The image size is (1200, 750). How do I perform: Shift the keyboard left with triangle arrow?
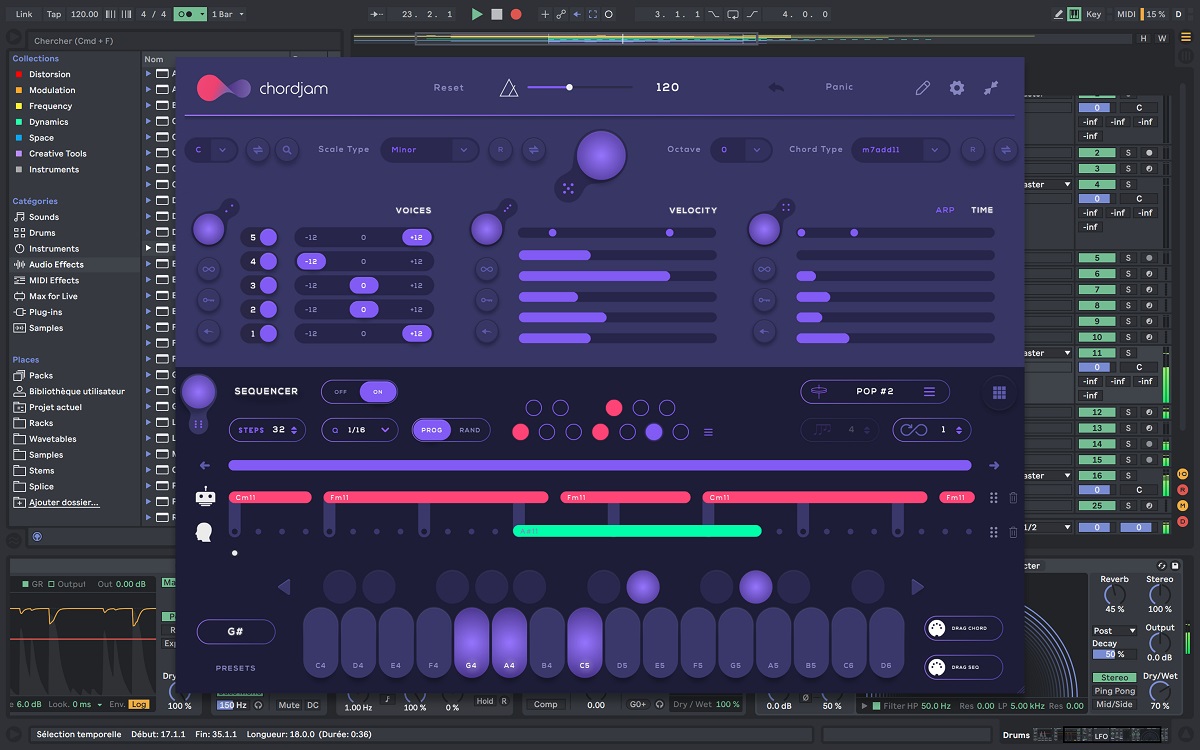(283, 587)
